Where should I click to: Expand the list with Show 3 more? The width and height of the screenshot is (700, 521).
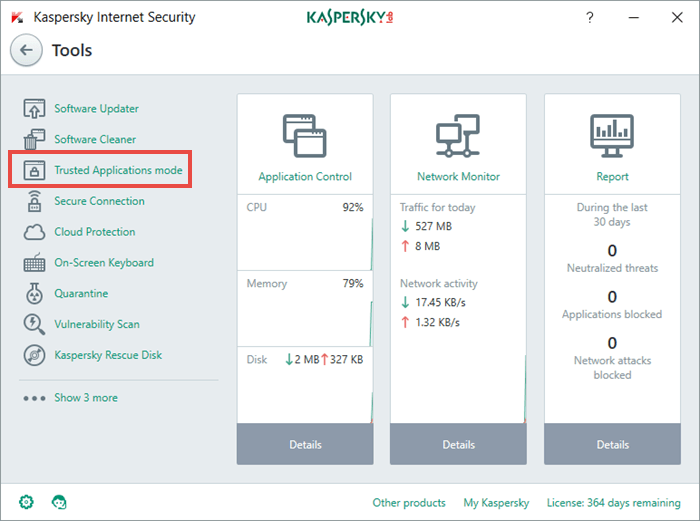(x=86, y=398)
